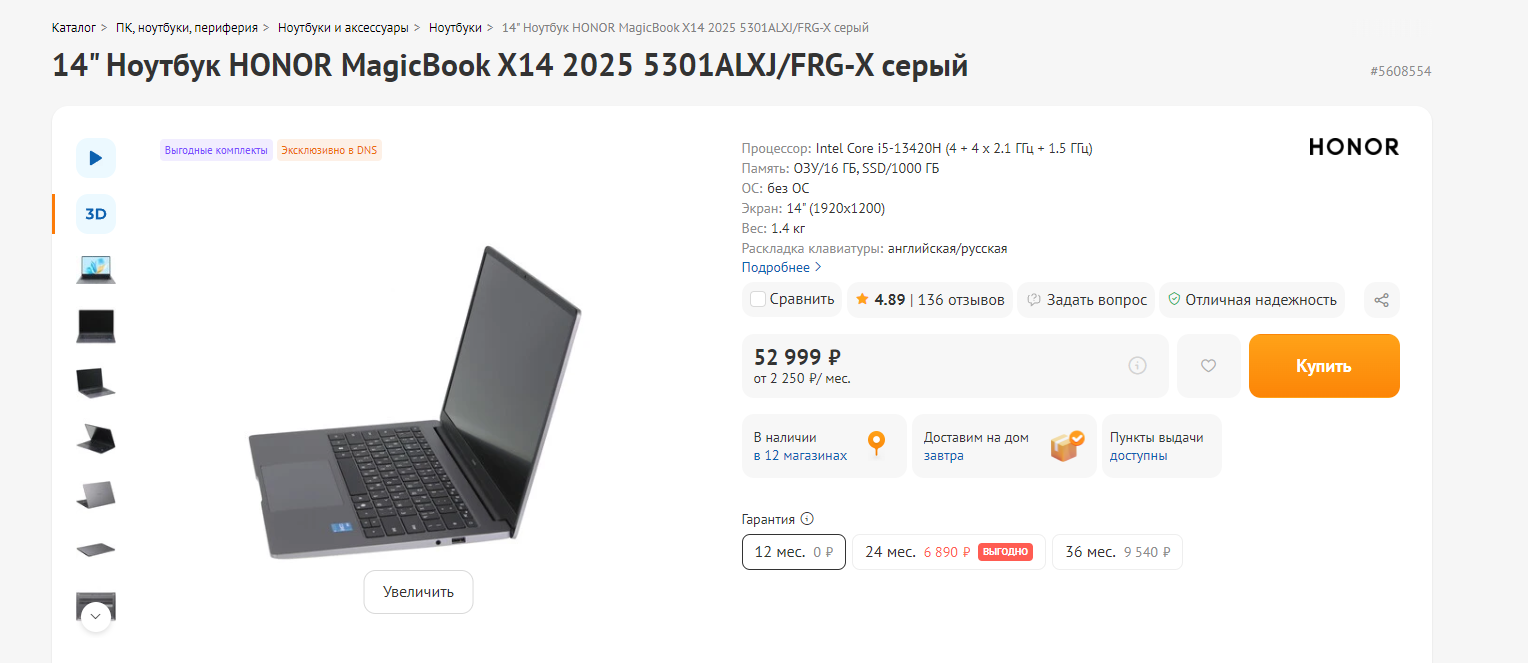Click the price info circle icon
Viewport: 1528px width, 663px height.
(x=1137, y=366)
